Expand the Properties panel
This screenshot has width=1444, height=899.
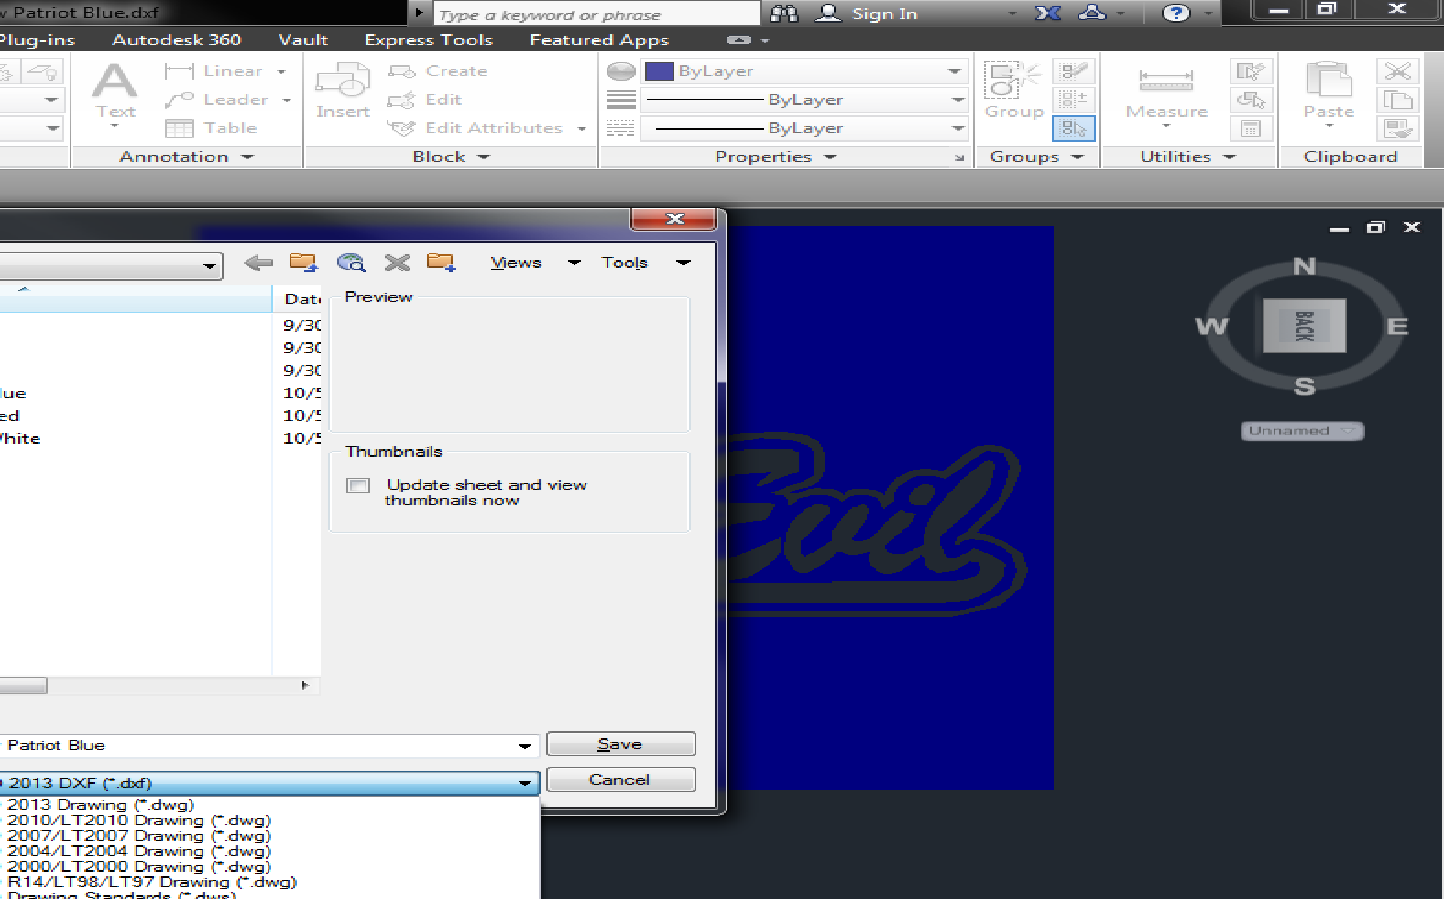[x=775, y=157]
